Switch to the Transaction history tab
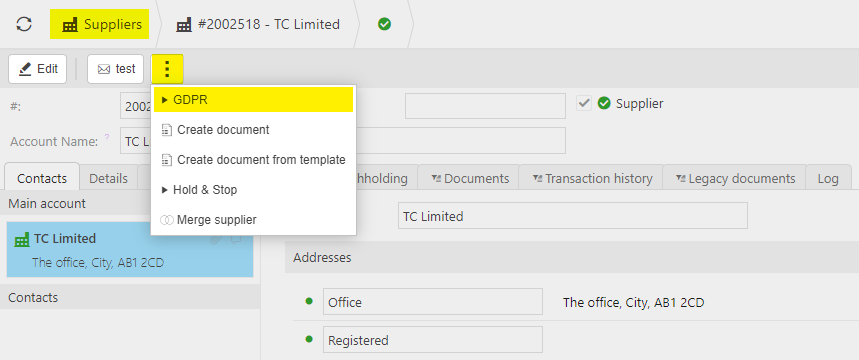 point(591,178)
